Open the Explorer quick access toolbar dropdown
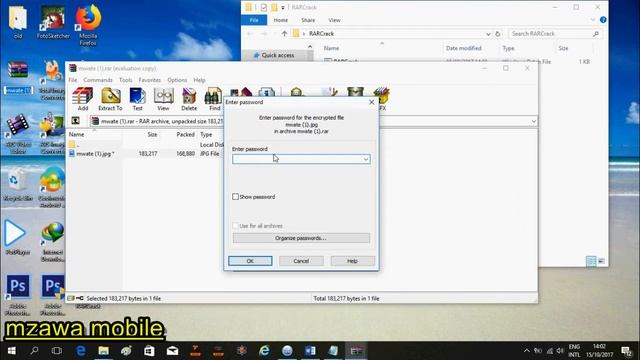The height and width of the screenshot is (360, 640). click(282, 7)
